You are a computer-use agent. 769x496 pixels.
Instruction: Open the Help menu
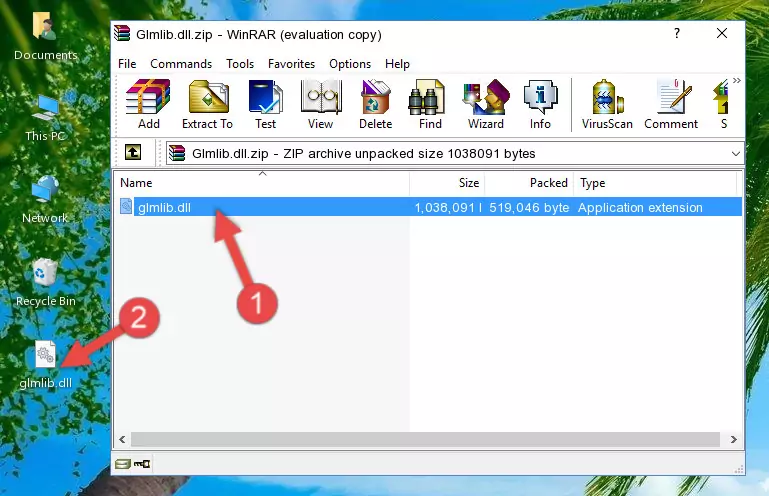pos(397,64)
